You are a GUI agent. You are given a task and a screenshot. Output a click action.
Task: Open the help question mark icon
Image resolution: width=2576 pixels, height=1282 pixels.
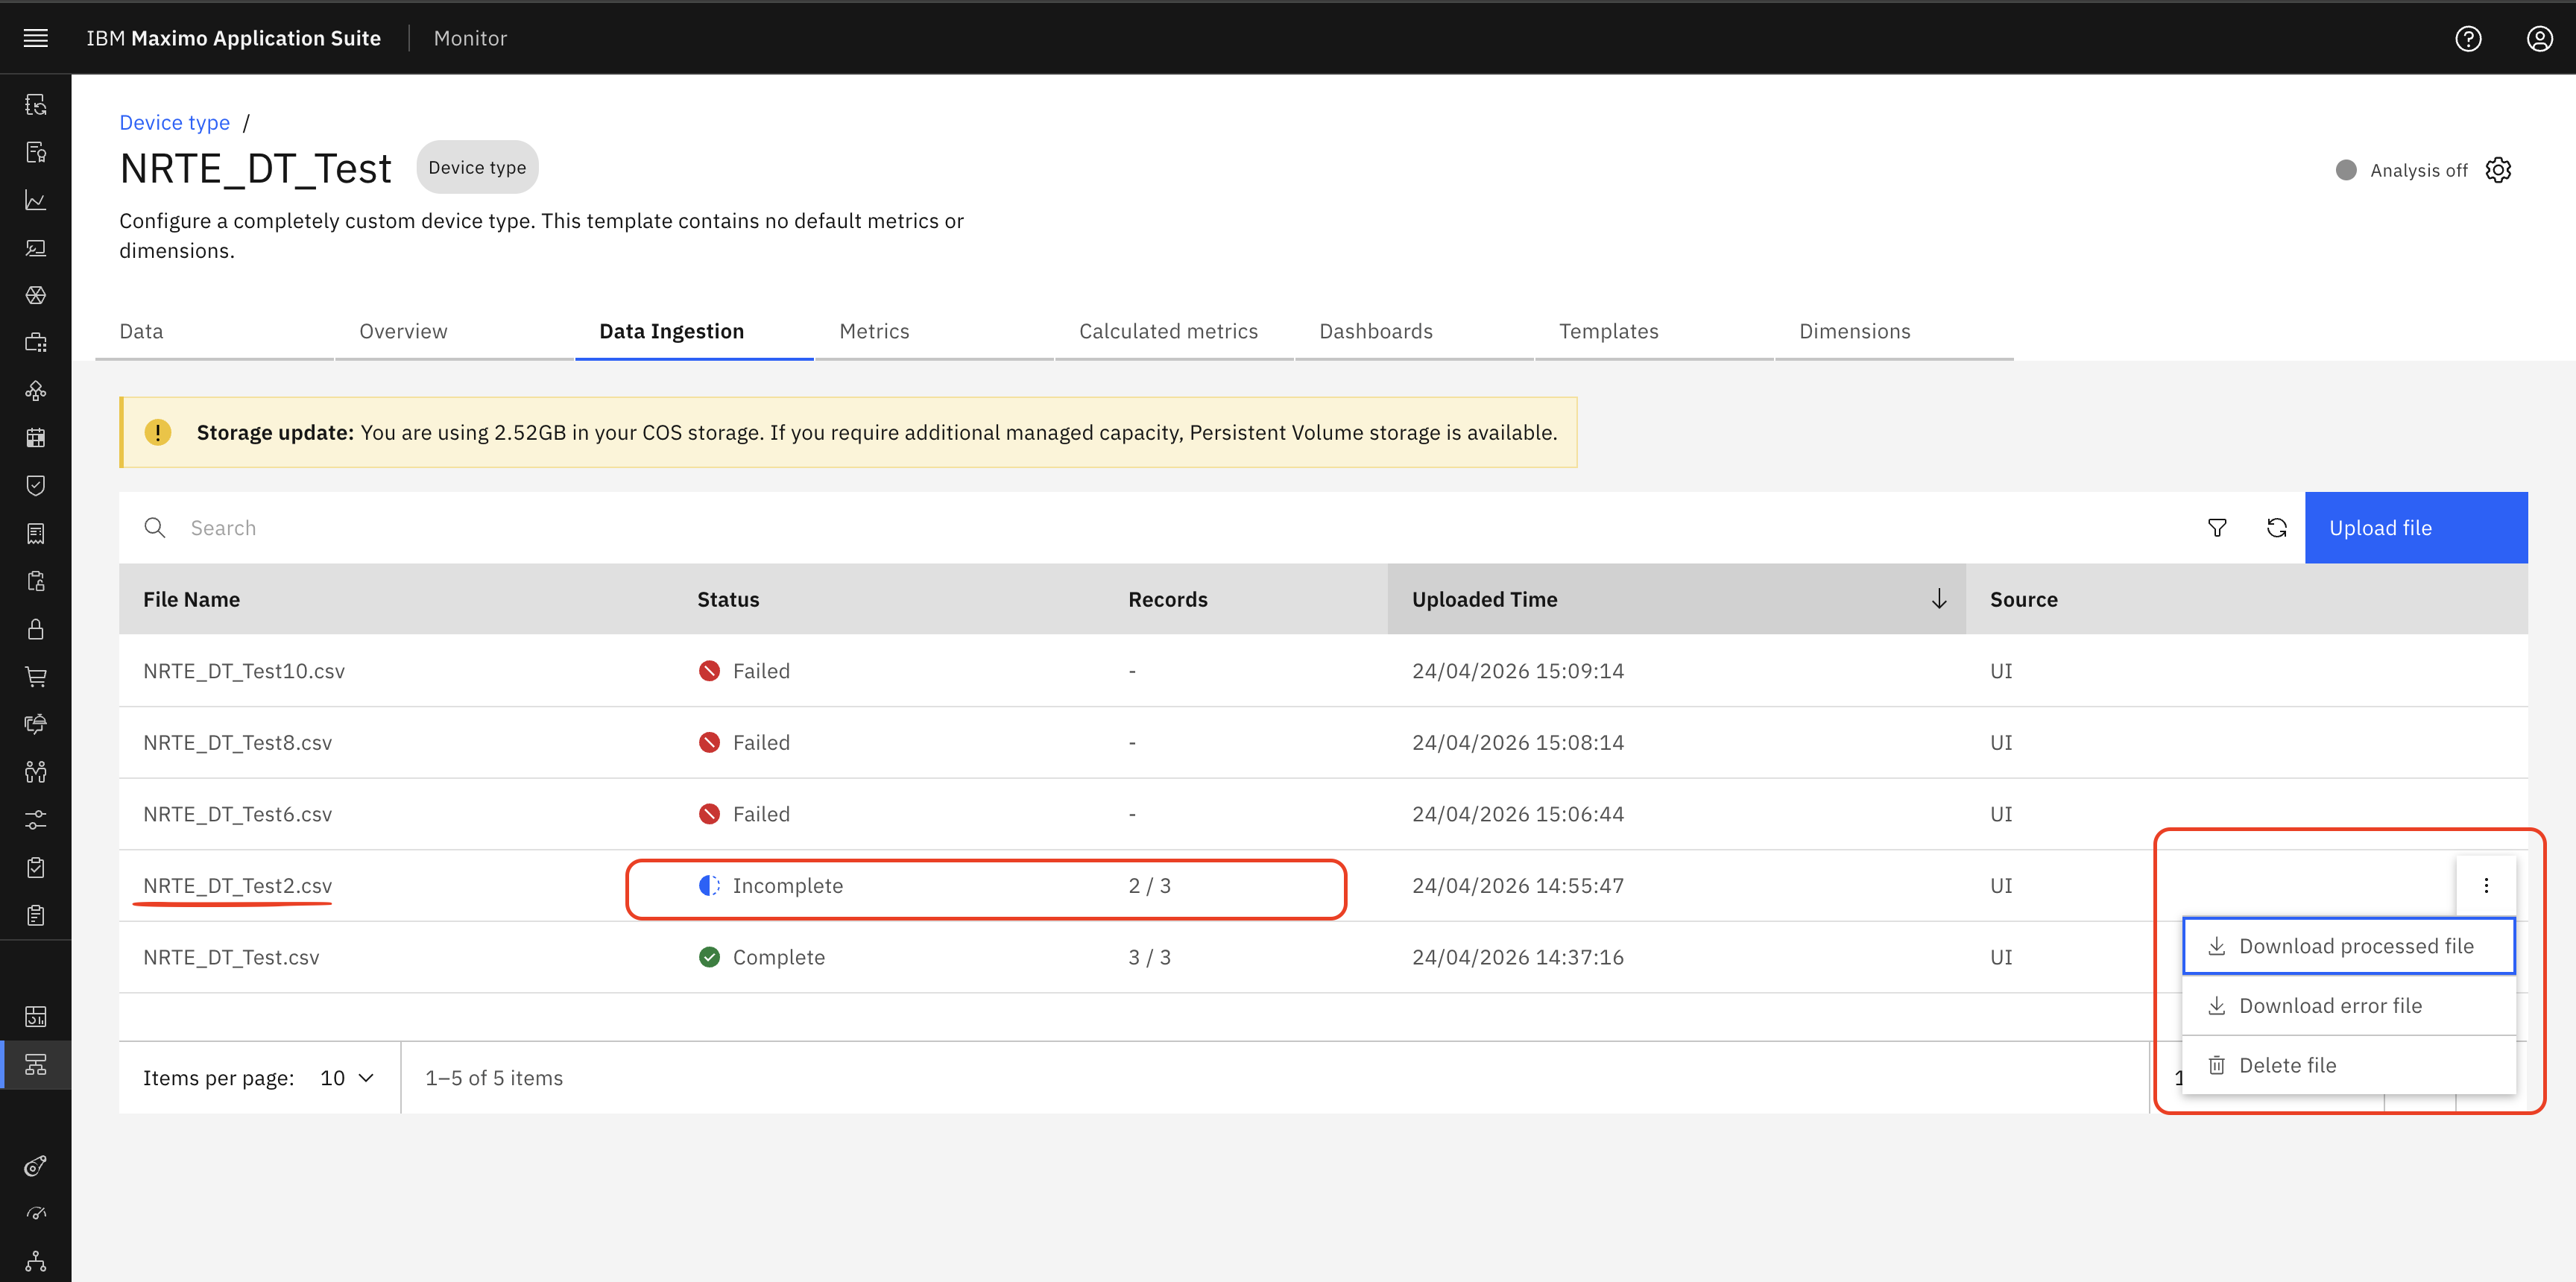coord(2468,38)
